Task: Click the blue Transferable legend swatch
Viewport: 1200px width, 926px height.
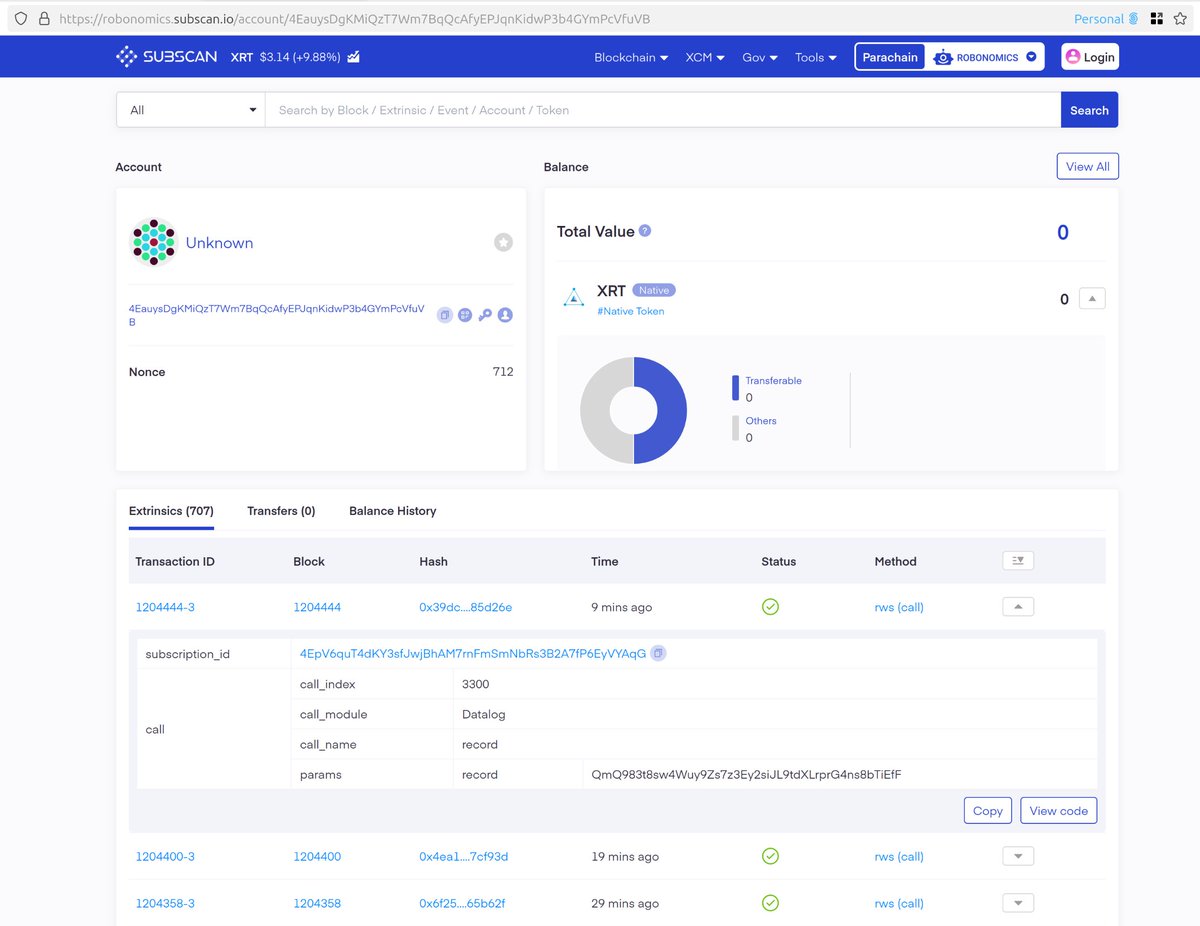Action: click(x=735, y=388)
